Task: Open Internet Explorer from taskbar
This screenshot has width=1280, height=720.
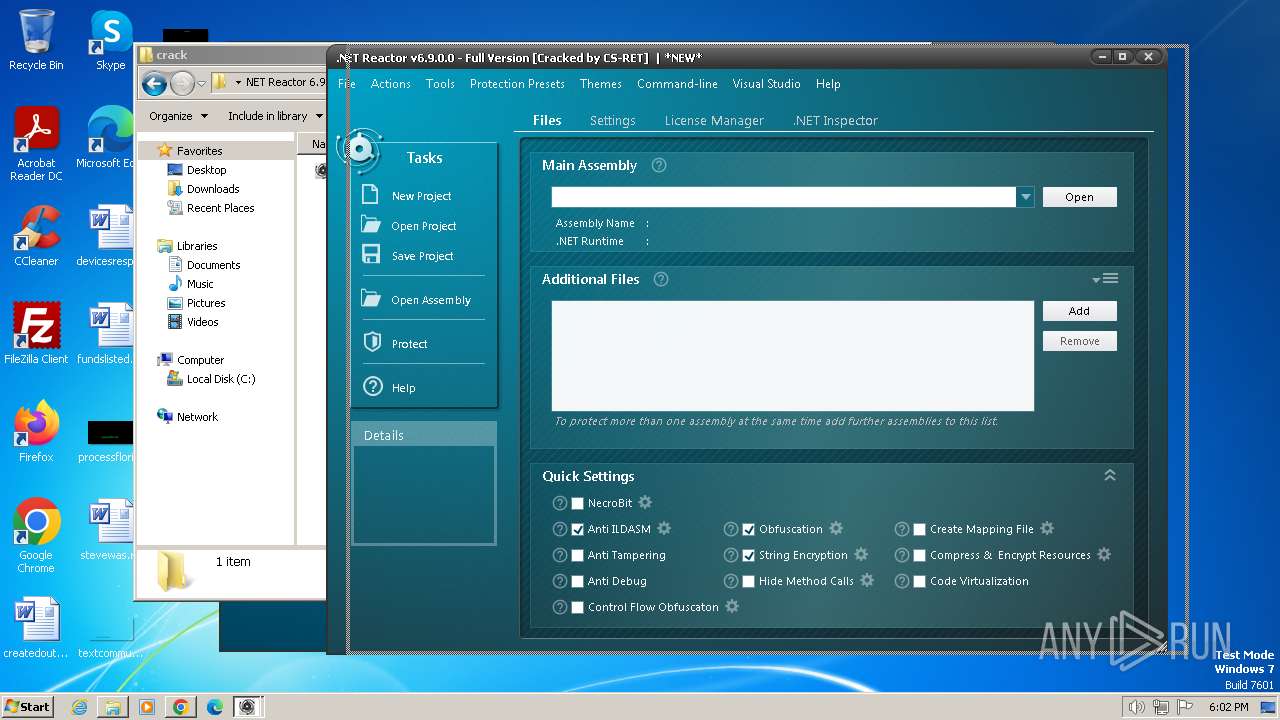Action: tap(79, 707)
